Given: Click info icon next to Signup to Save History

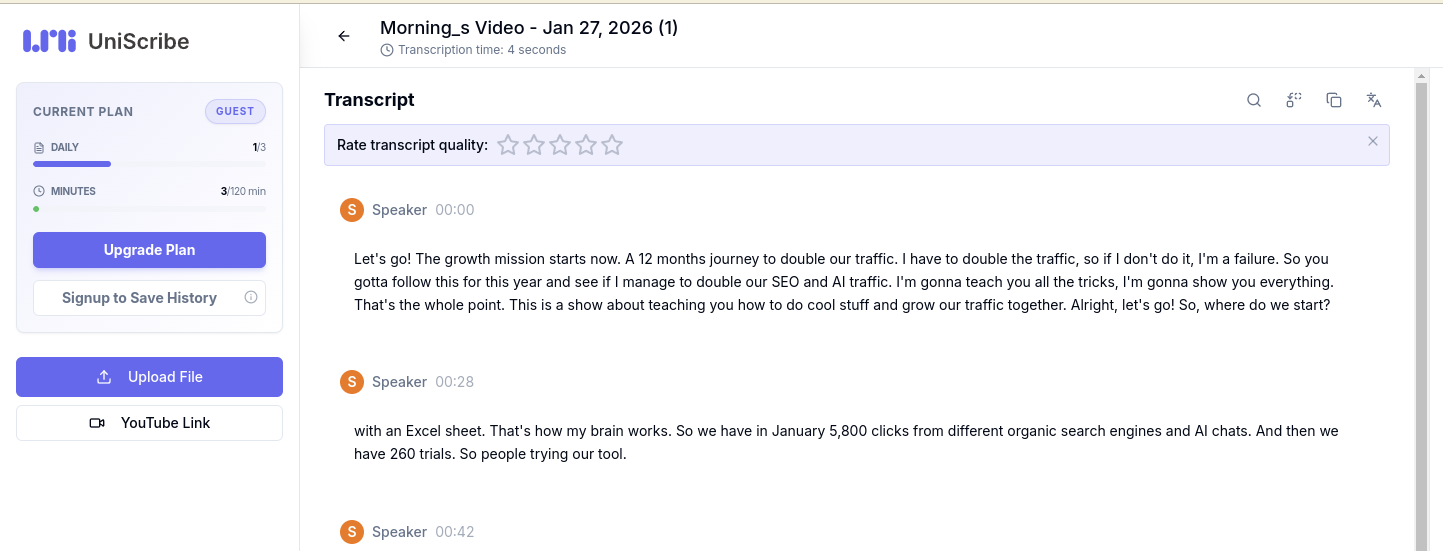Looking at the screenshot, I should 251,297.
